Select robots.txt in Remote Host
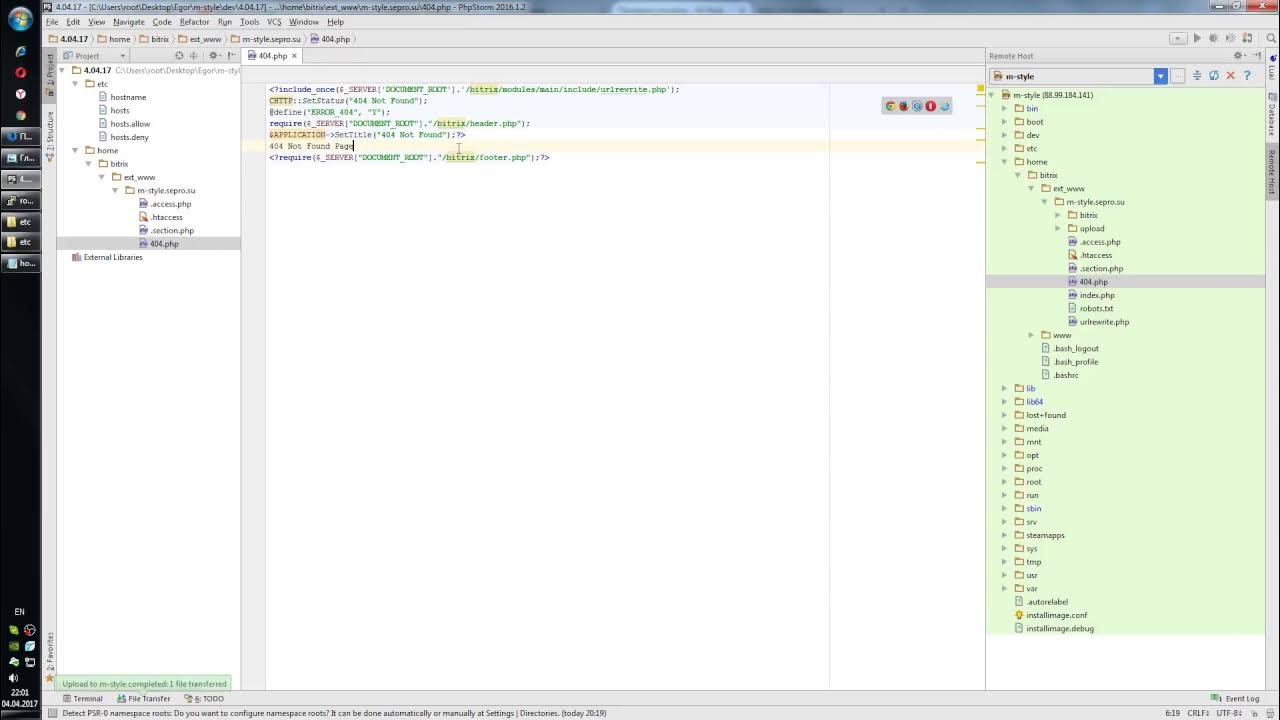Viewport: 1280px width, 720px height. (1090, 308)
